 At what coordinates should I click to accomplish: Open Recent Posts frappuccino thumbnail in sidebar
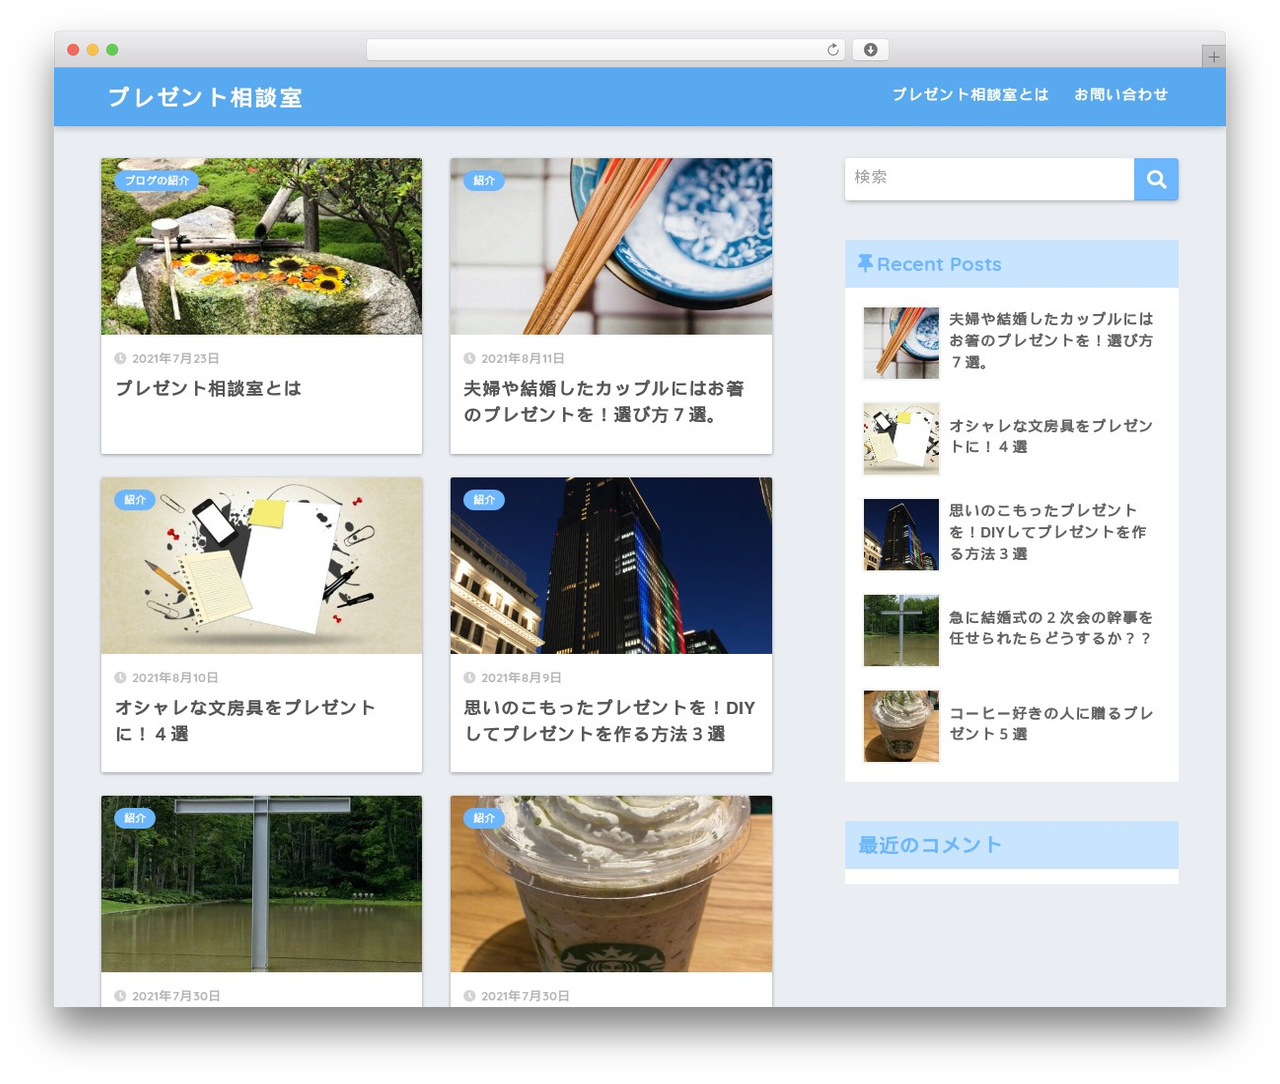(901, 726)
